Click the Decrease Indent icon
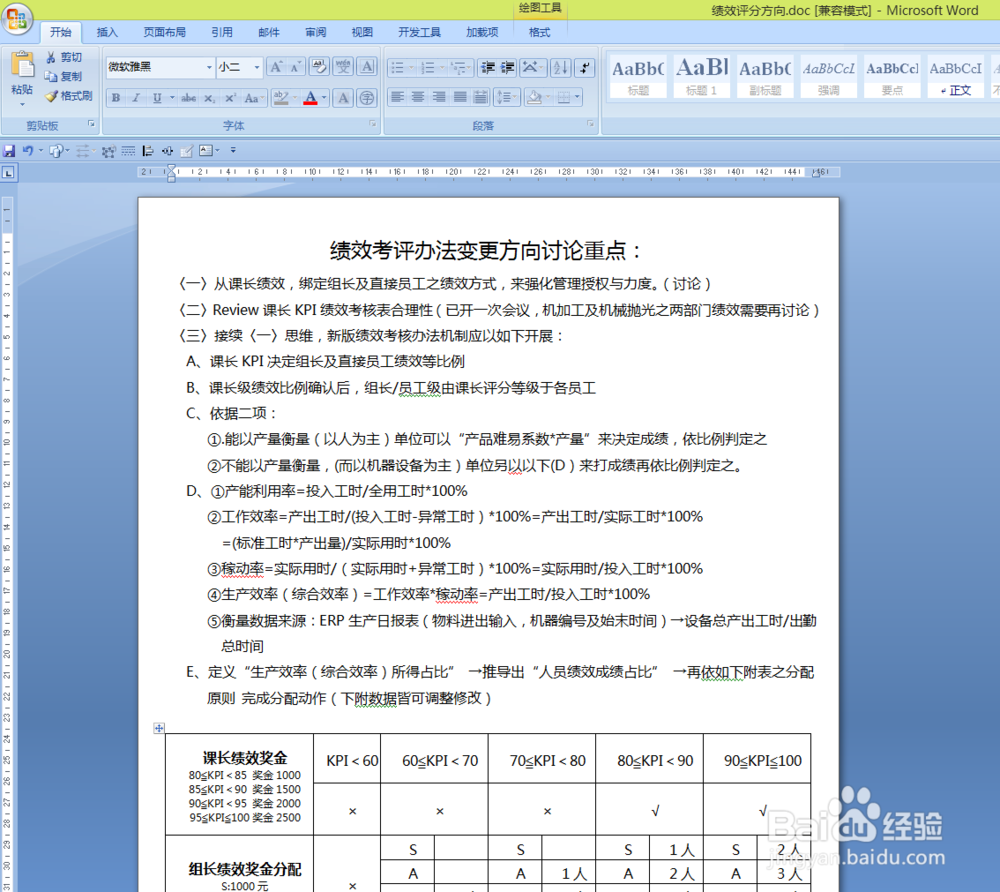 click(x=488, y=67)
